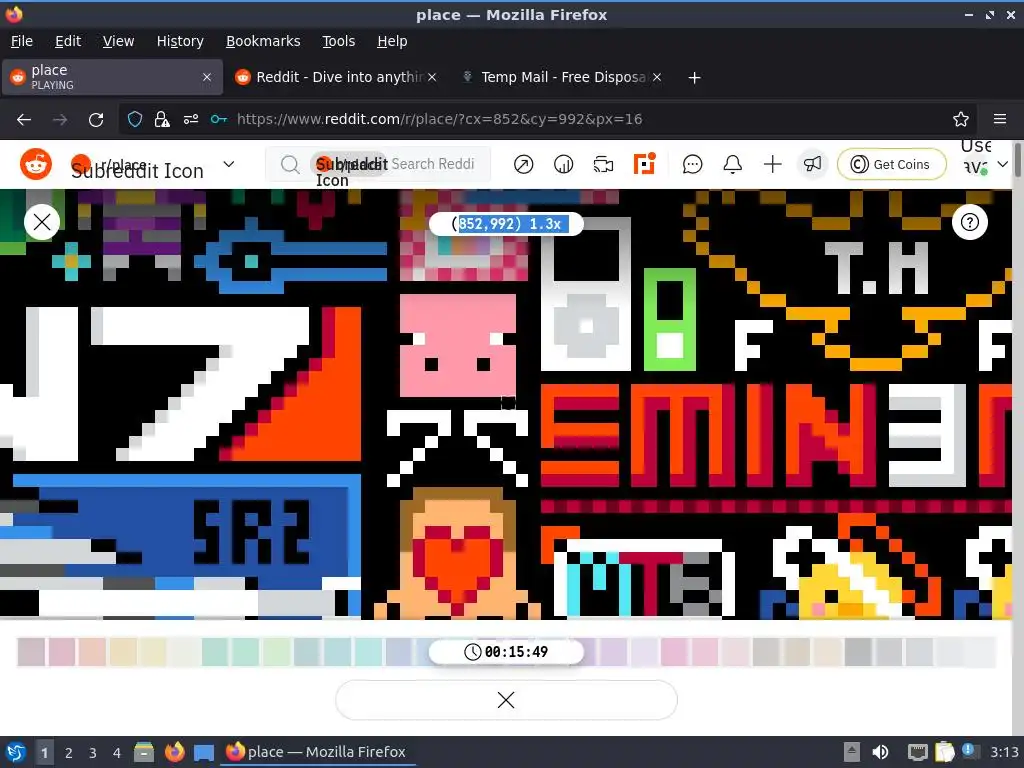Click the megaphone advertise icon

pos(812,164)
